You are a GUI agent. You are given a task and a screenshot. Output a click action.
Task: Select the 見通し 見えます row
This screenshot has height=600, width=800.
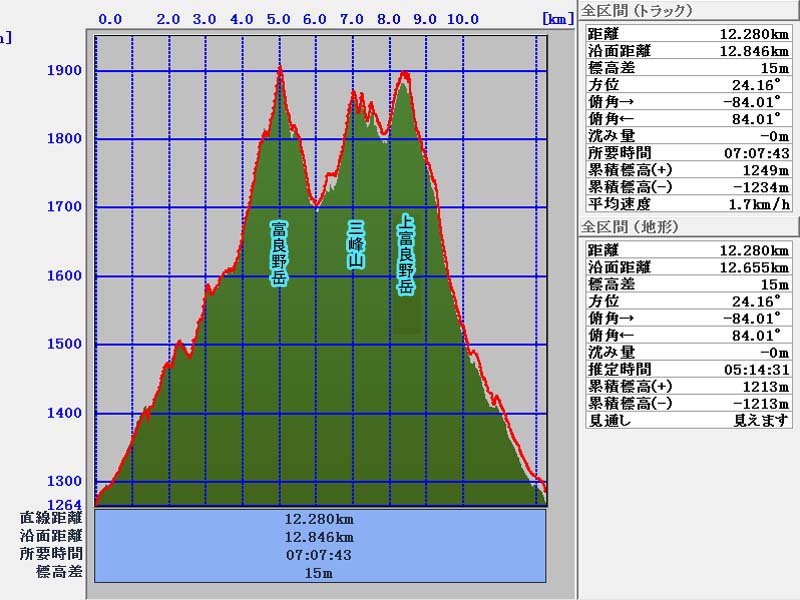pos(688,420)
